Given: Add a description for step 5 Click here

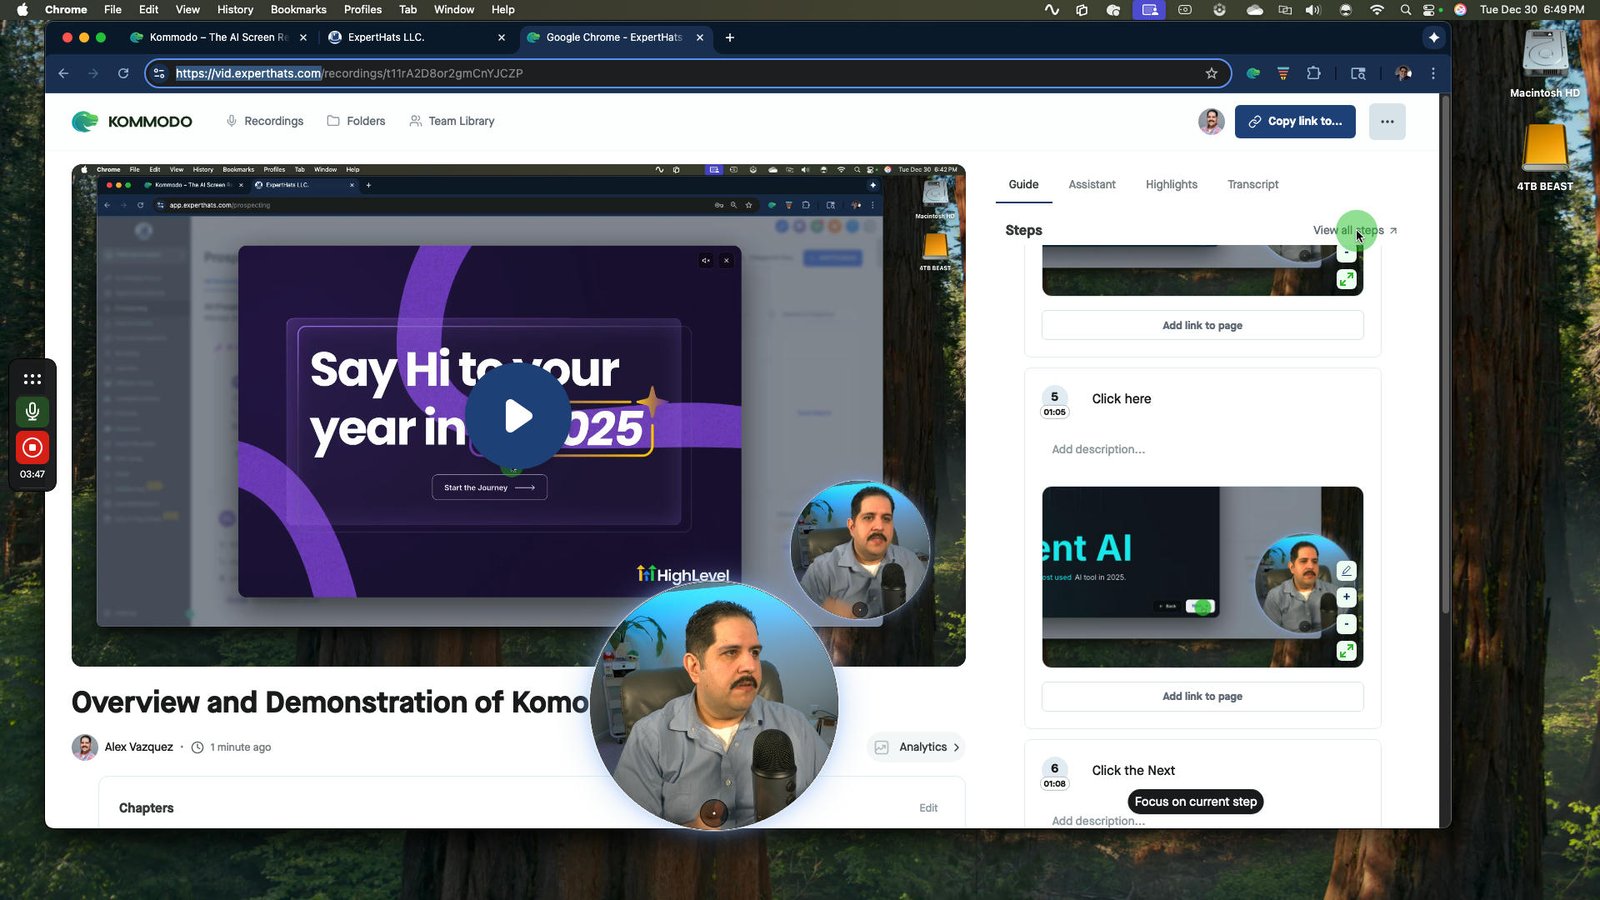Looking at the screenshot, I should coord(1098,449).
